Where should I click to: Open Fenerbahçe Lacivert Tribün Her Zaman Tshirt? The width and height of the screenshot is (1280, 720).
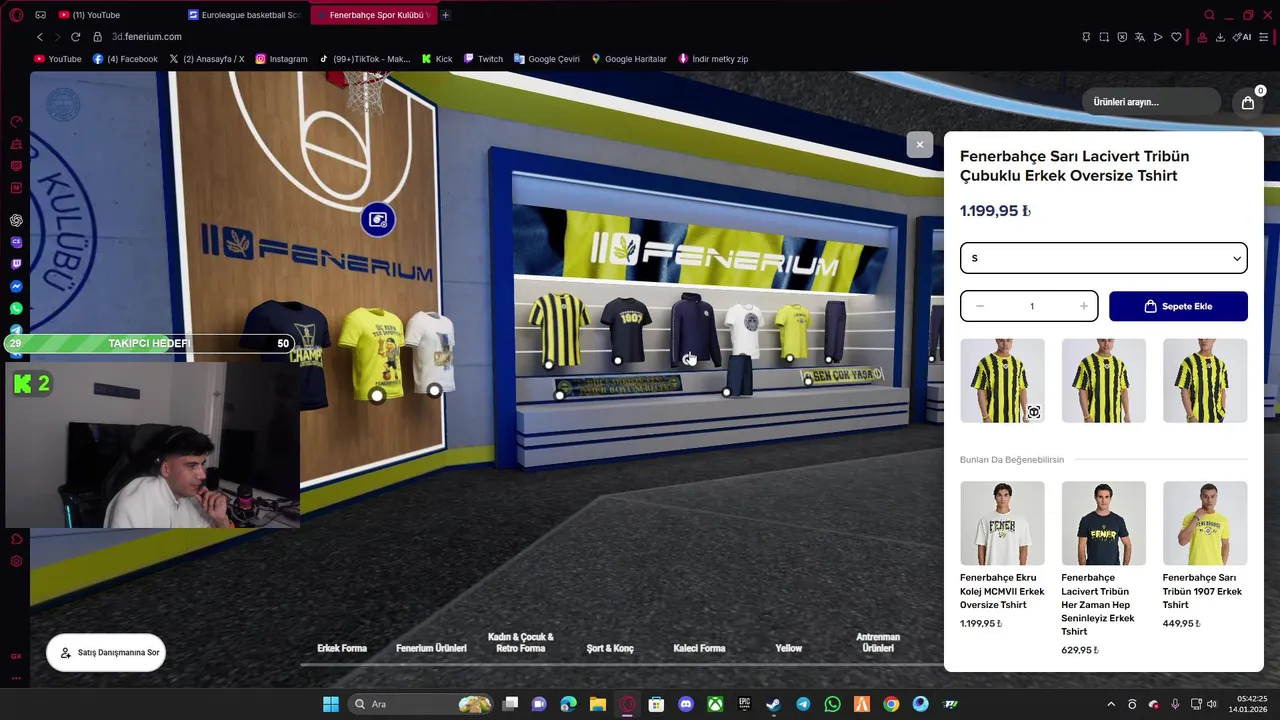click(1098, 604)
